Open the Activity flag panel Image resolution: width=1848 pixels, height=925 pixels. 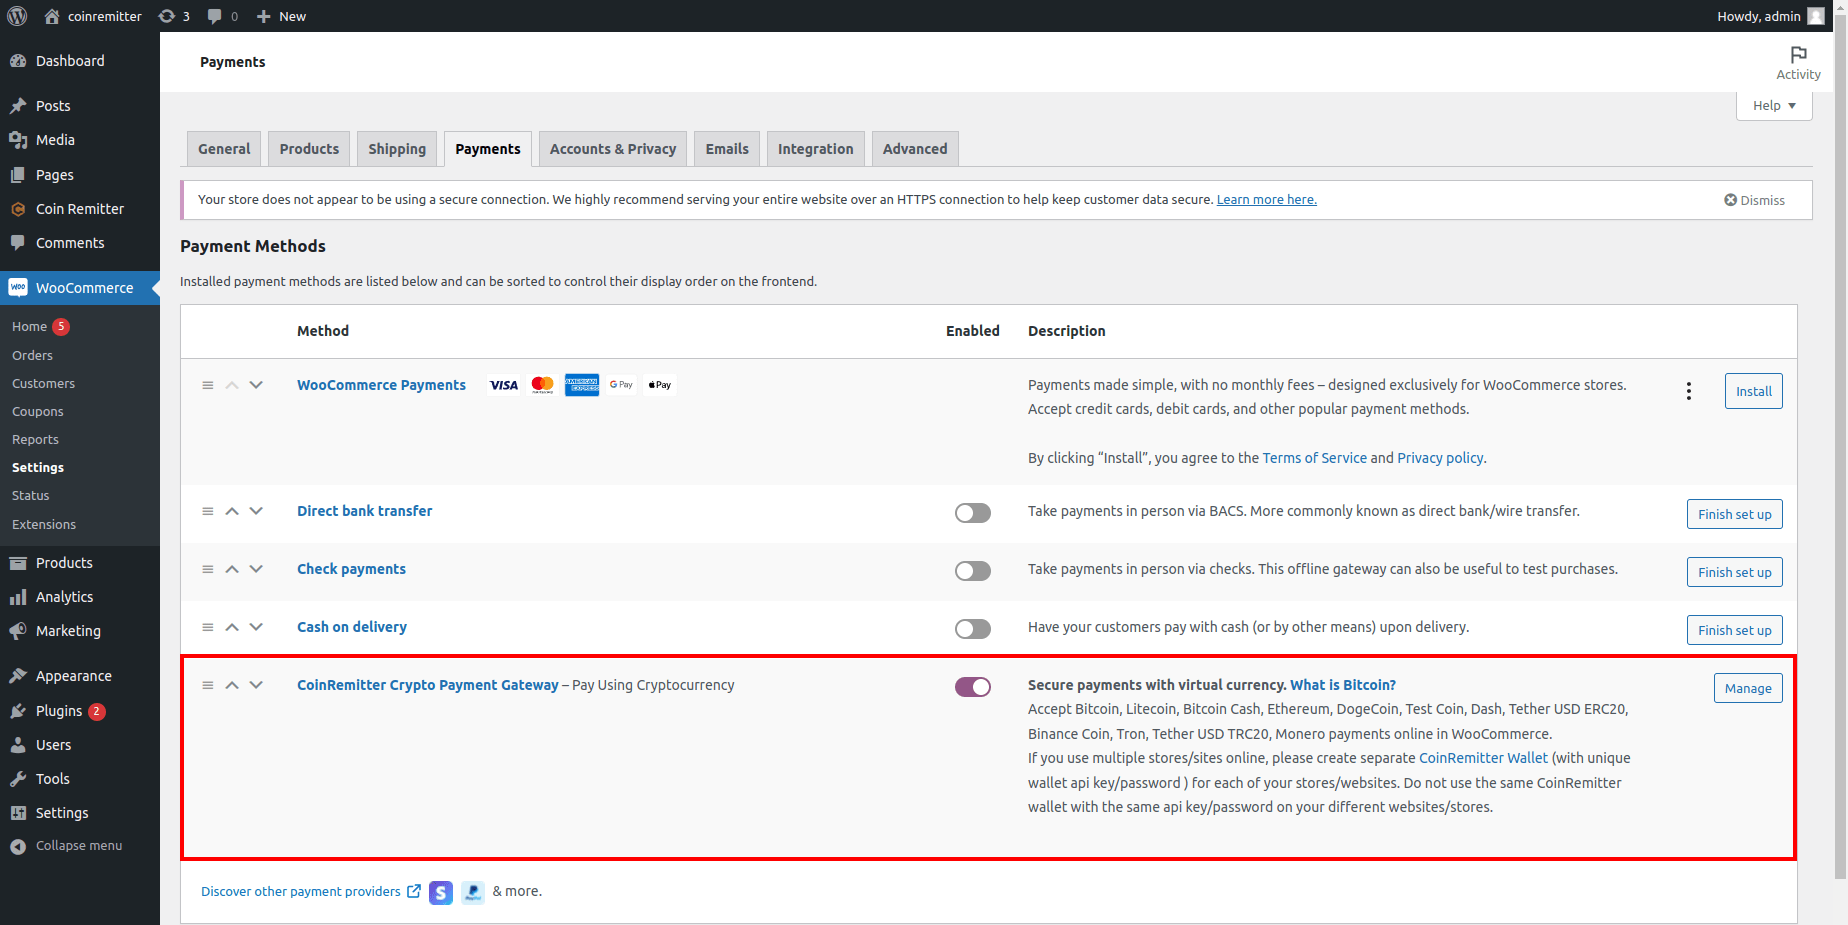click(1798, 62)
